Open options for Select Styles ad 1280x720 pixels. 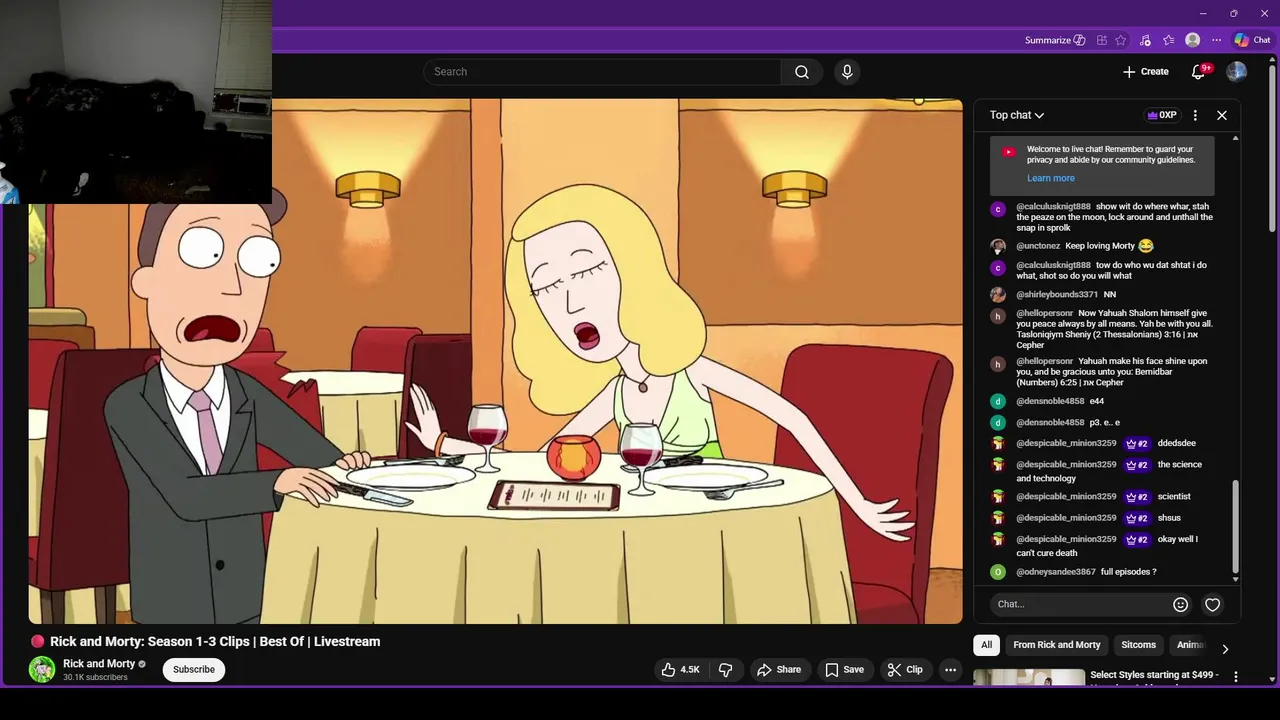tap(1236, 677)
